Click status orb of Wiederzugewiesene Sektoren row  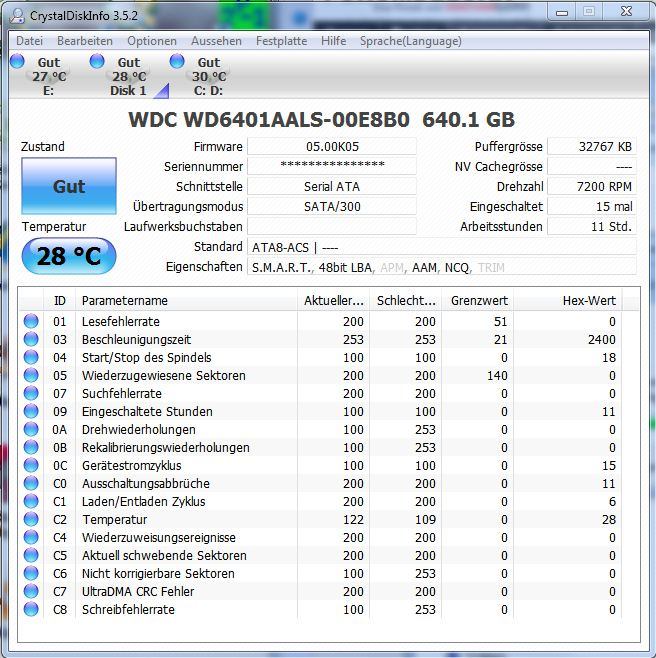31,375
